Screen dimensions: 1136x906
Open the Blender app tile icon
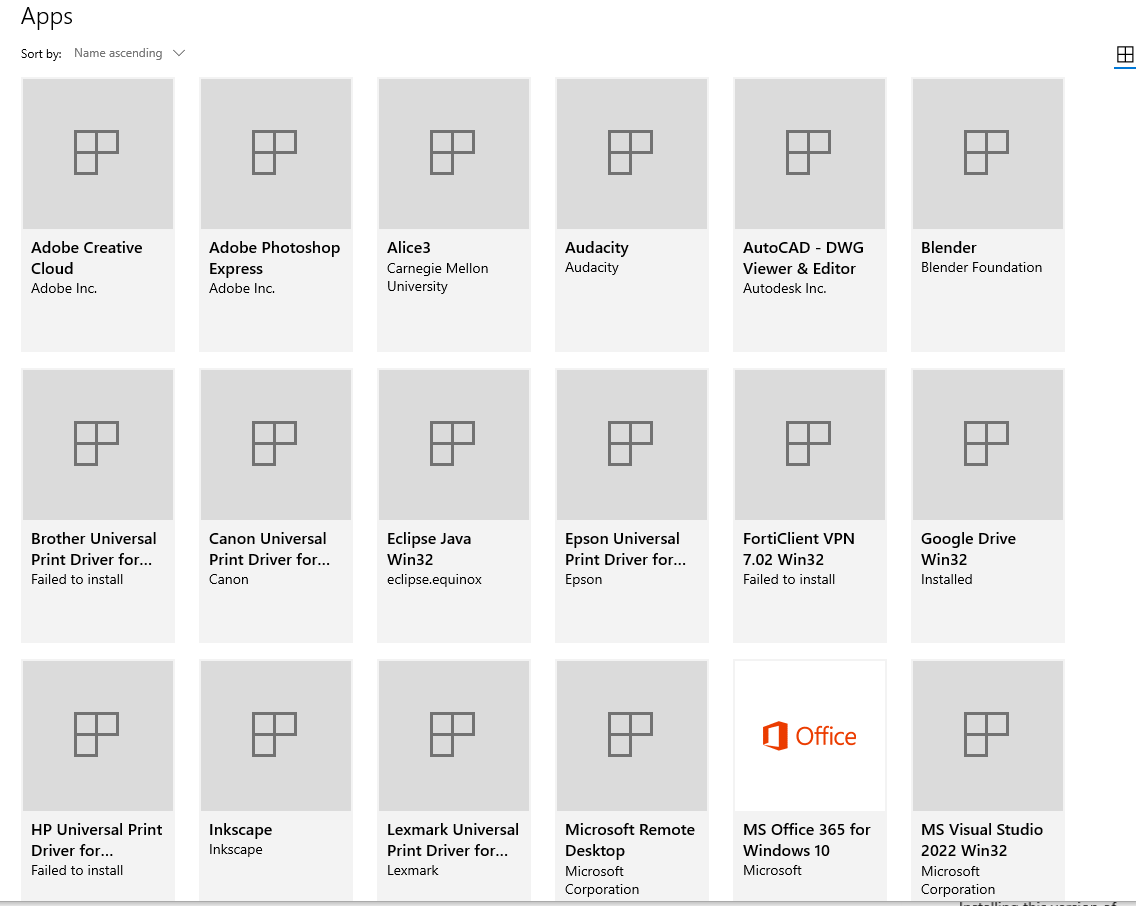pyautogui.click(x=988, y=154)
